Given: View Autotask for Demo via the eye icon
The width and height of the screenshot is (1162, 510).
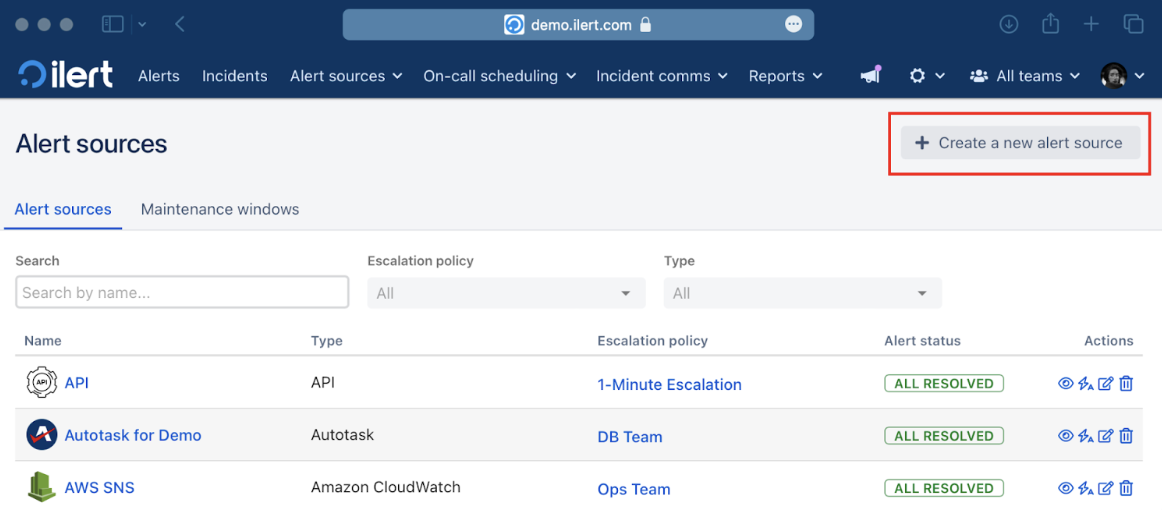Looking at the screenshot, I should tap(1066, 436).
